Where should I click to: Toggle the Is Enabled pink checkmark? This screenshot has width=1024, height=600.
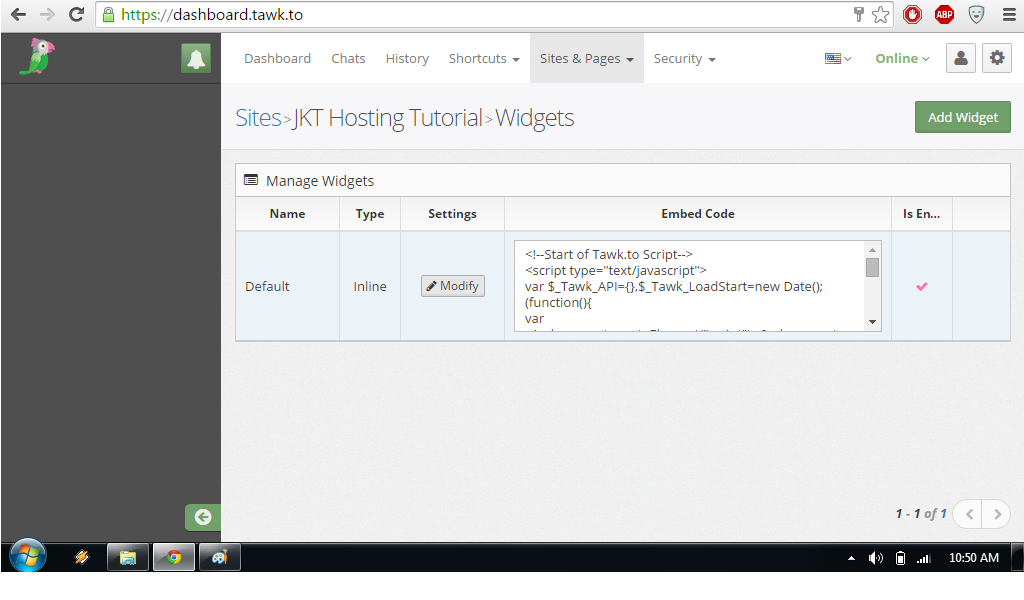coord(921,286)
